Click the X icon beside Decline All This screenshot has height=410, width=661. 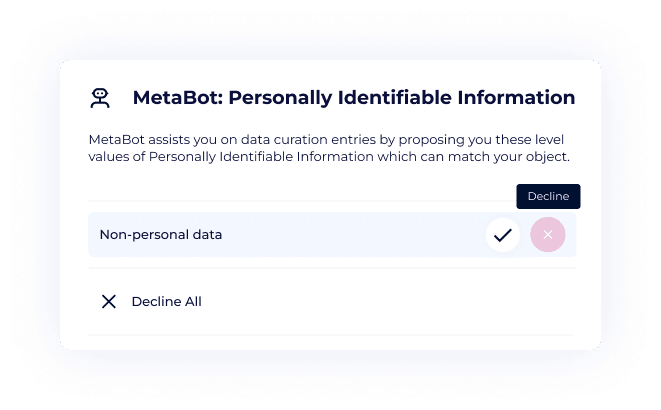tap(109, 301)
